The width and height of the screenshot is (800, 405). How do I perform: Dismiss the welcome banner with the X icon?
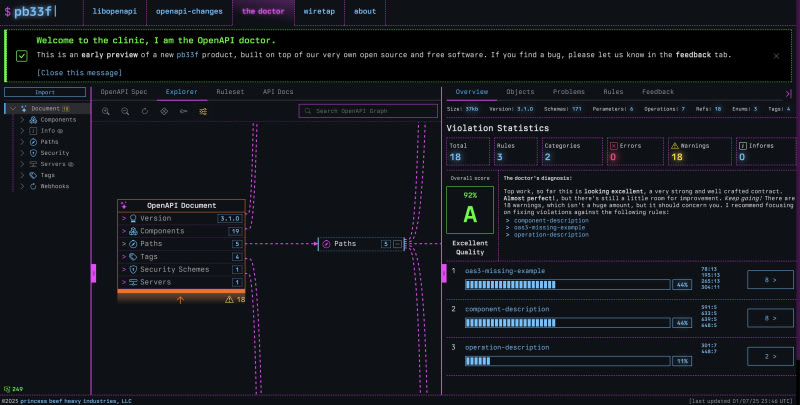776,56
